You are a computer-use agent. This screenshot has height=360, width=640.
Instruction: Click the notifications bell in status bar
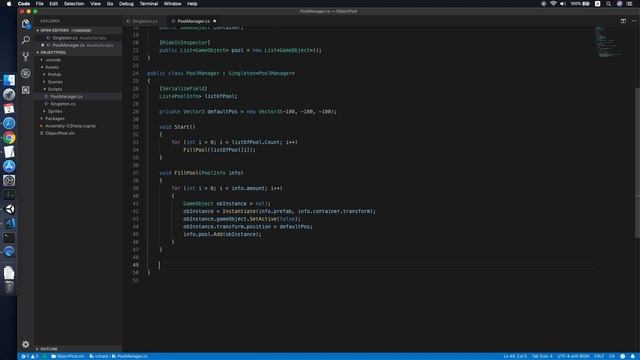(x=632, y=356)
